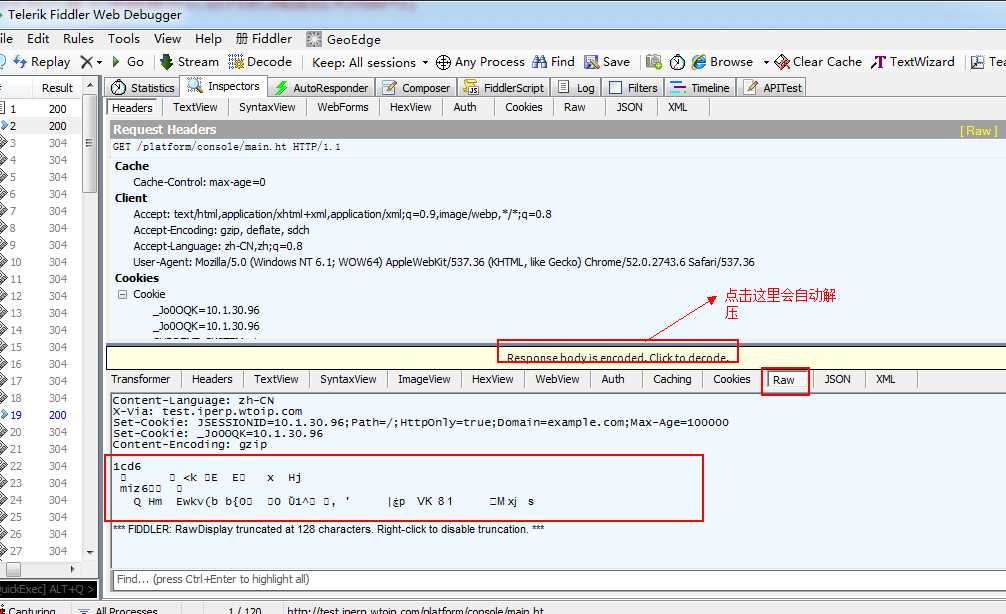
Task: Open the Edit menu
Action: click(38, 38)
